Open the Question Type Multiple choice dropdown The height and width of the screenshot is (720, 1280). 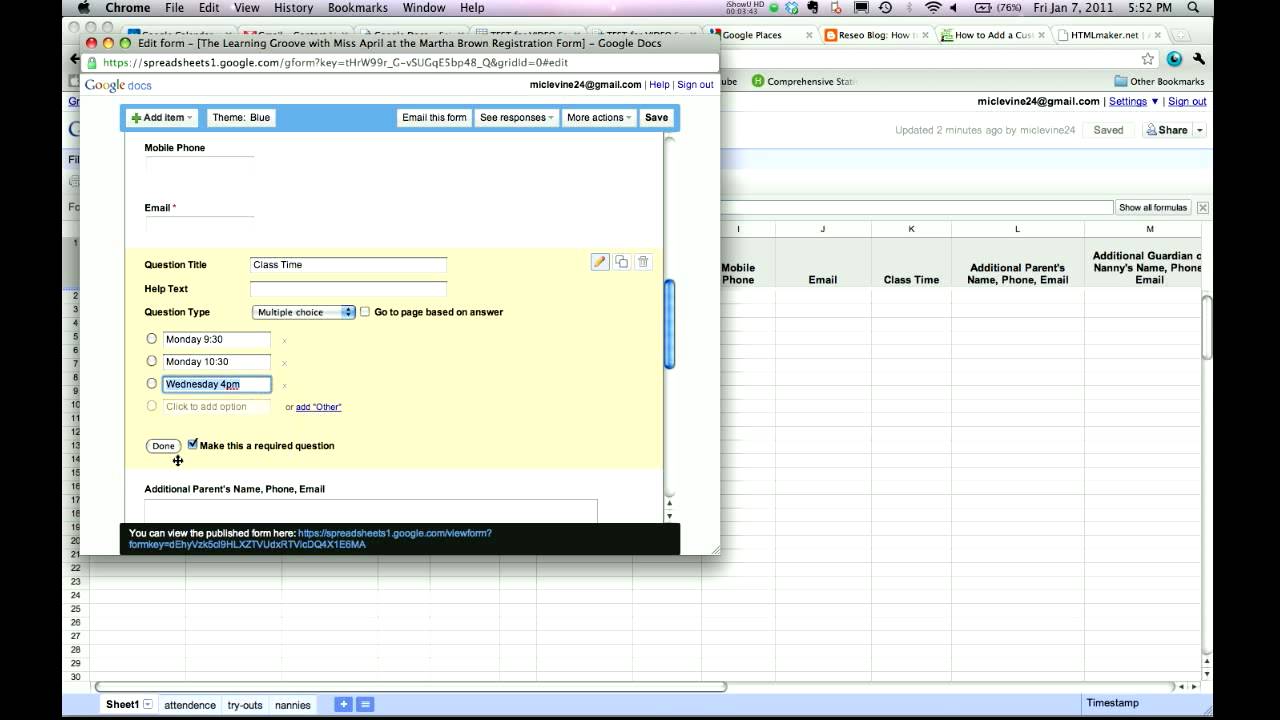tap(304, 312)
